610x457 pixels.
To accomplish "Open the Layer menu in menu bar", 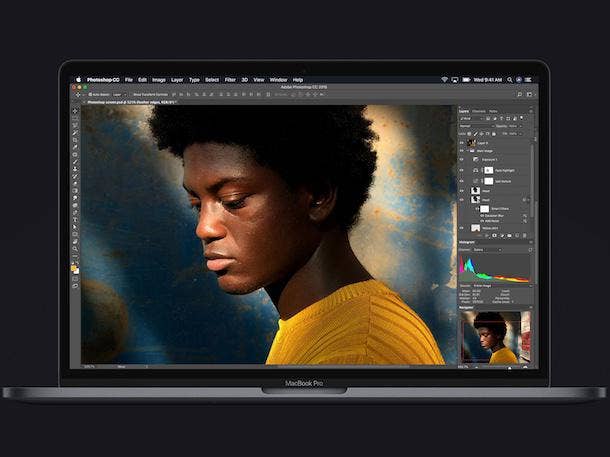I will point(177,79).
